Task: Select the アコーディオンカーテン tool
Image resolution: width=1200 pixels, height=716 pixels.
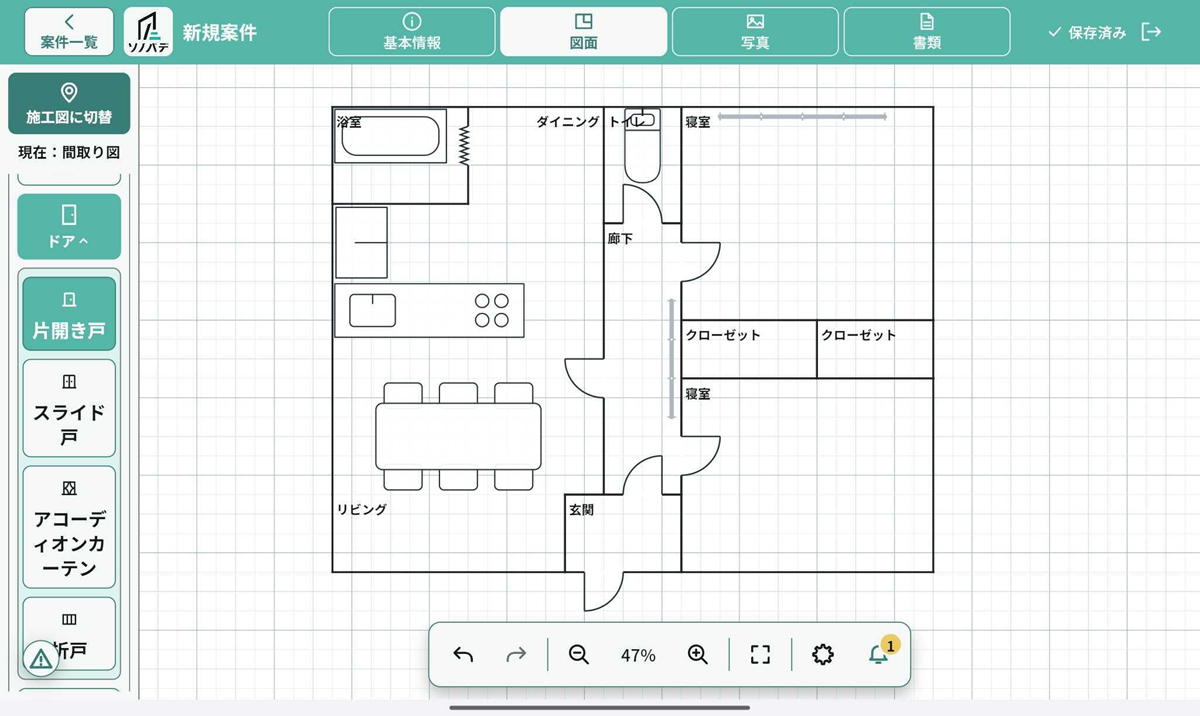Action: 69,527
